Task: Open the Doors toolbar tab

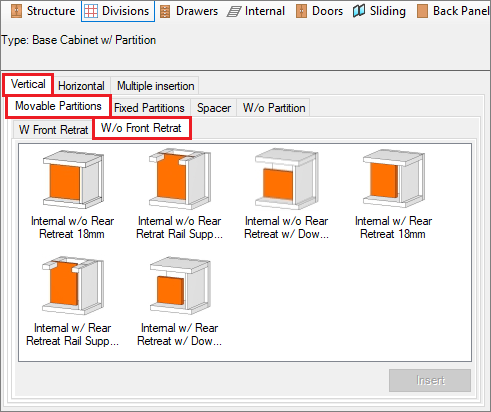Action: coord(319,11)
